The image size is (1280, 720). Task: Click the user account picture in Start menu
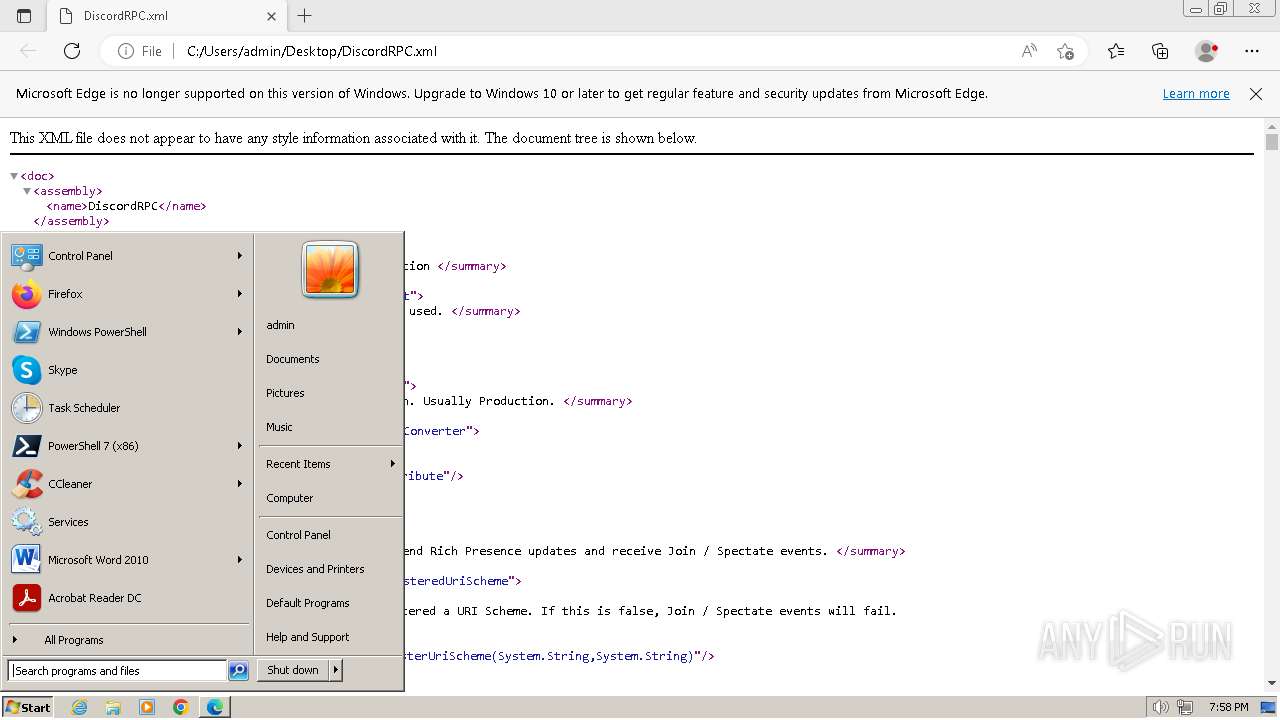pyautogui.click(x=330, y=270)
